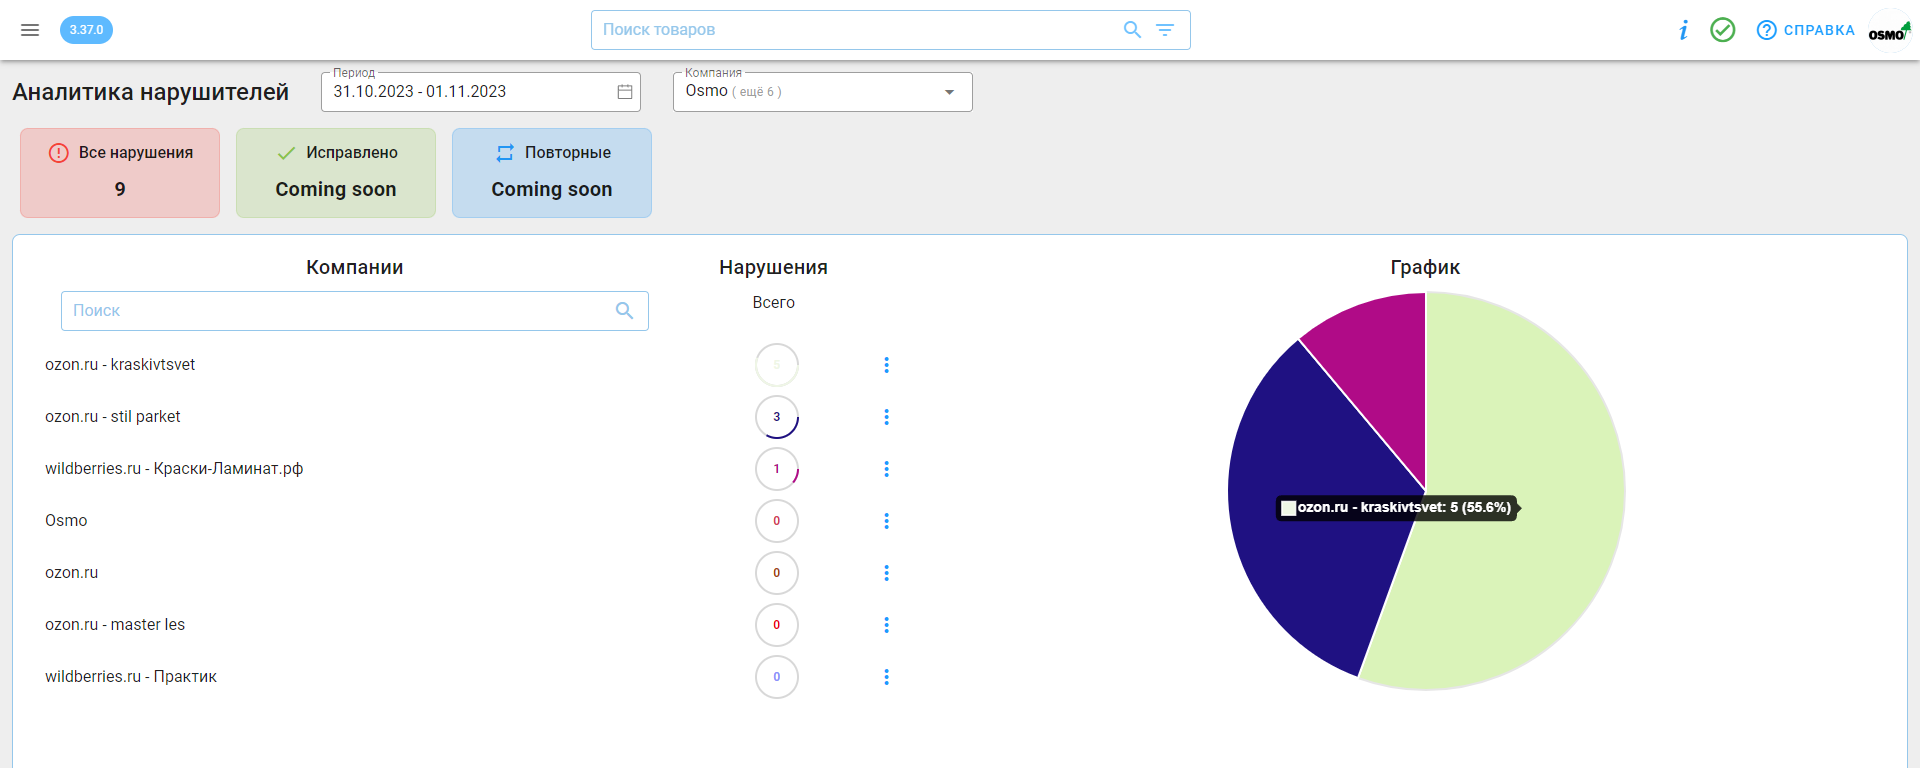
Task: Open the more menu for wildberries.ru - Практик
Action: 886,677
